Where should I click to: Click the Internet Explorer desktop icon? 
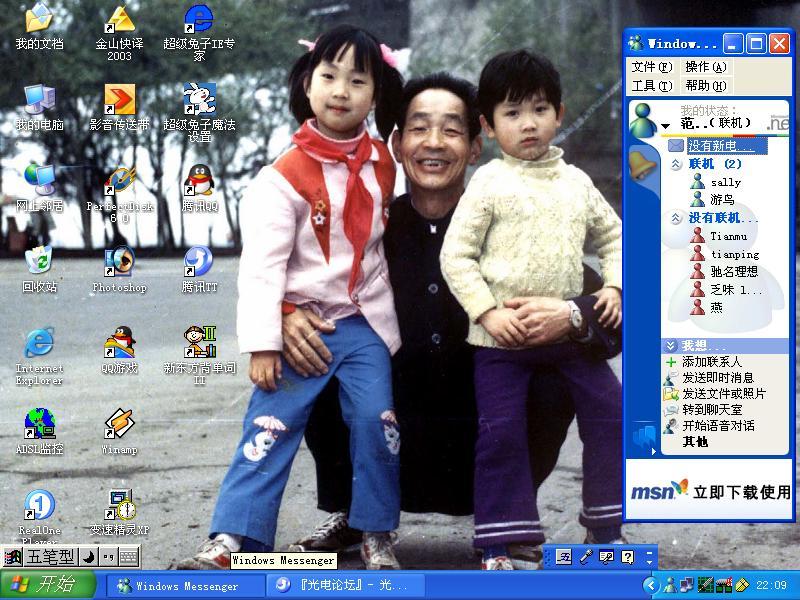[x=39, y=357]
